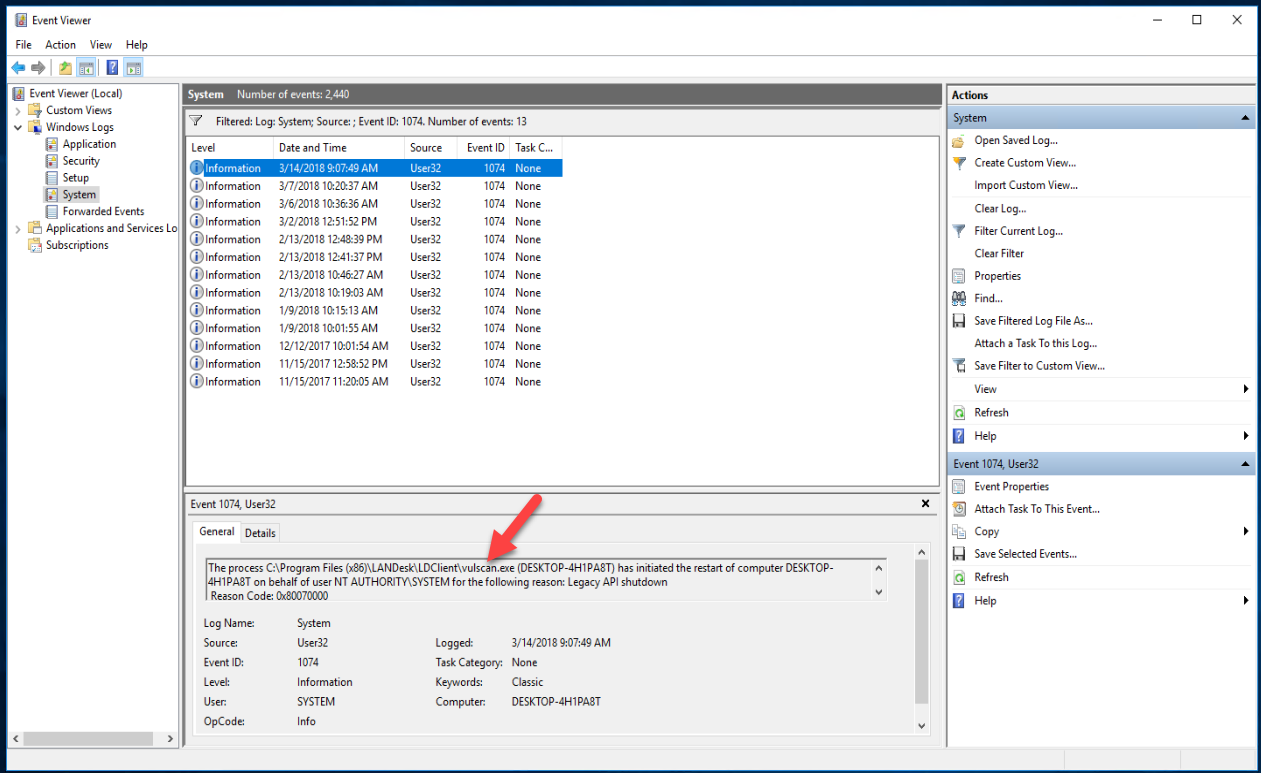
Task: Click the Back navigation arrow
Action: pyautogui.click(x=18, y=67)
